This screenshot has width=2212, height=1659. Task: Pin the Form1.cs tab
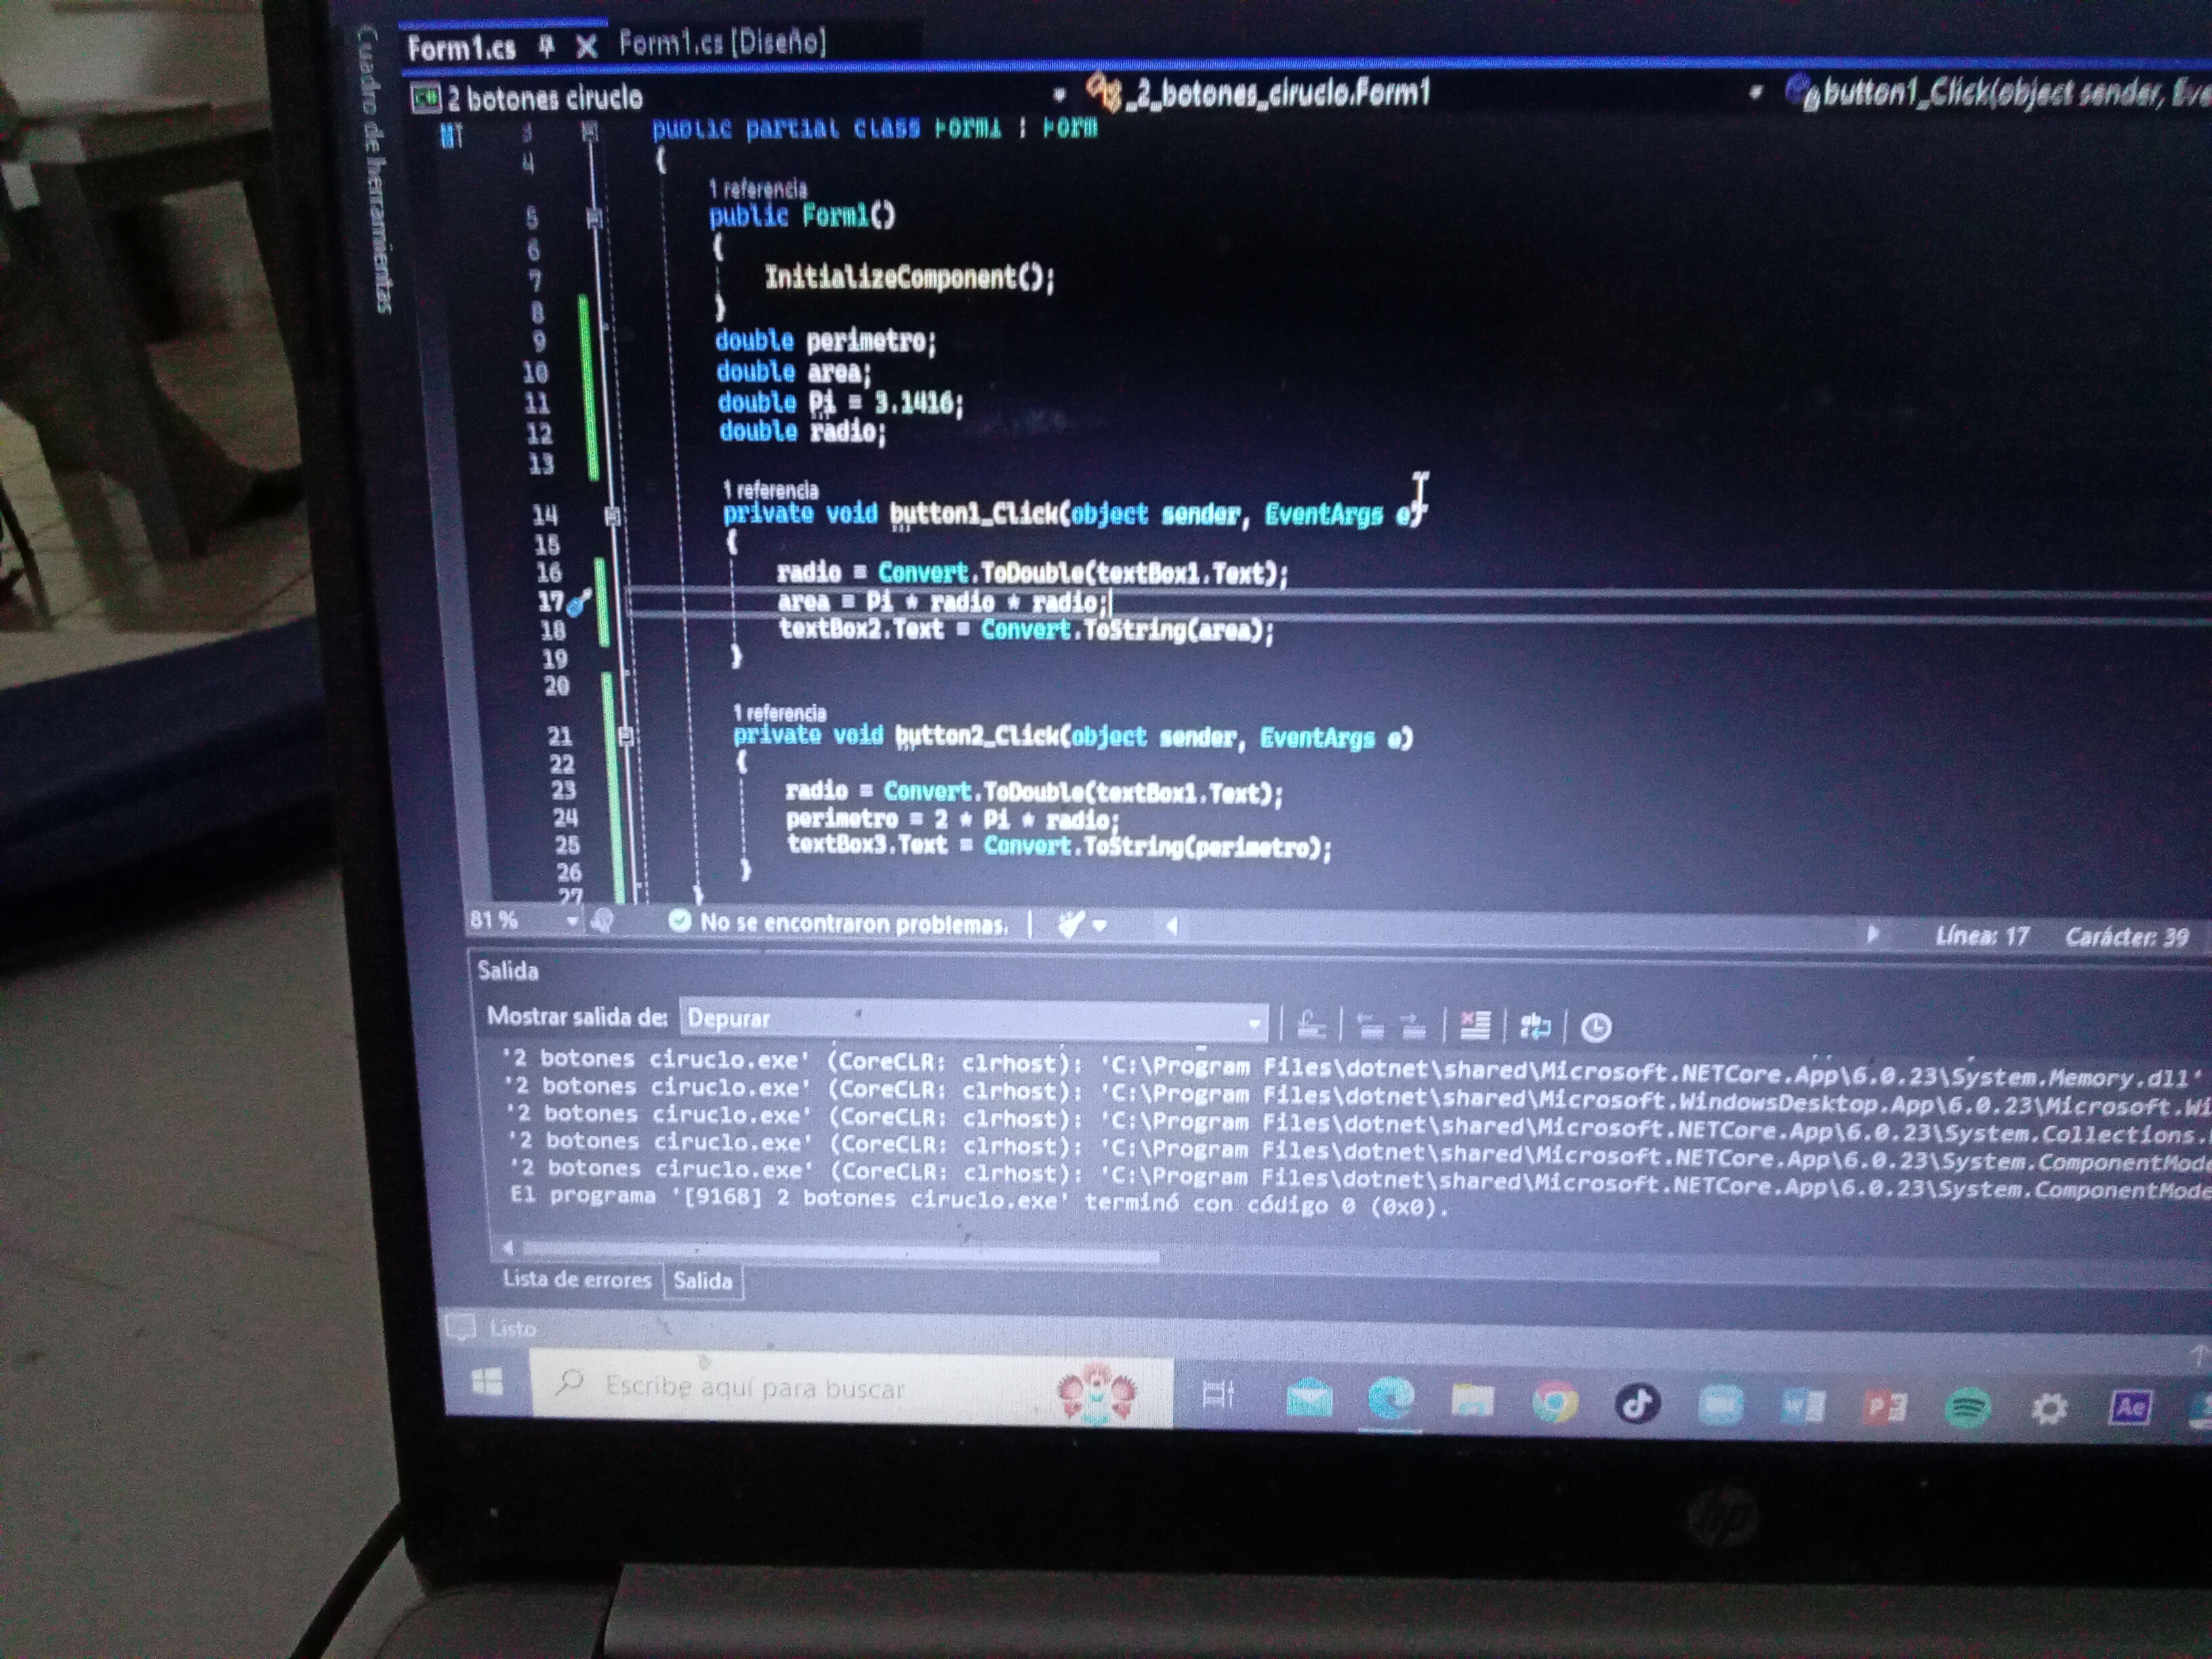pyautogui.click(x=546, y=46)
